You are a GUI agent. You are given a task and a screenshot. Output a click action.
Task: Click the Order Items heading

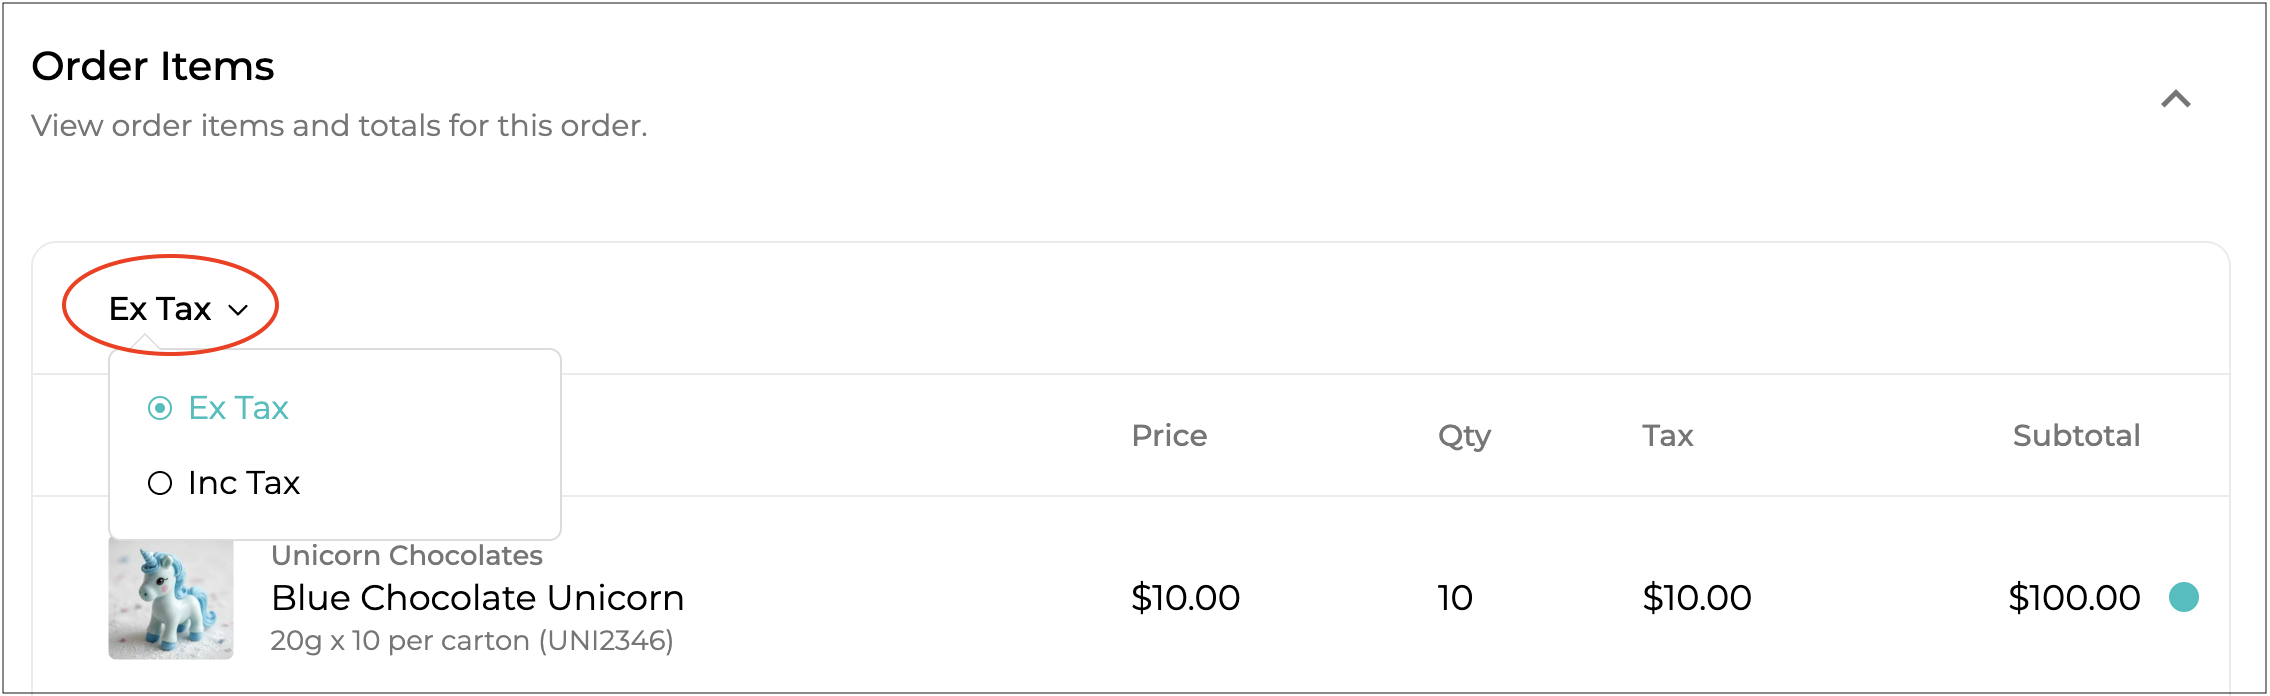click(x=153, y=66)
